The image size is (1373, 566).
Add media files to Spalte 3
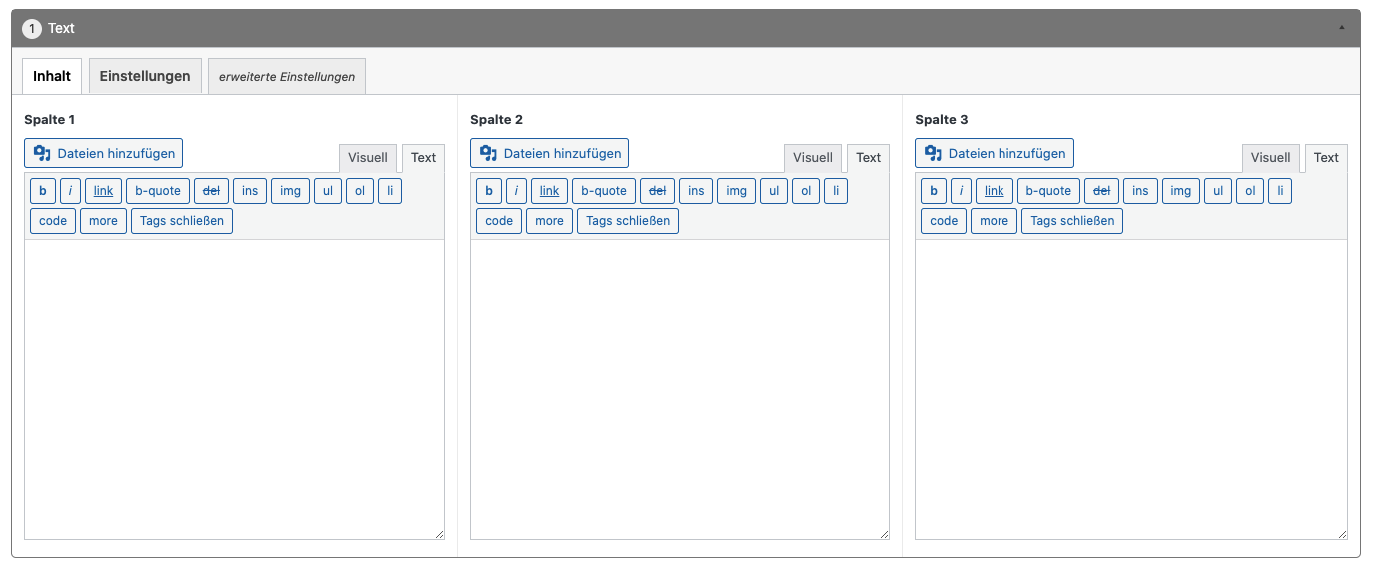(x=994, y=153)
